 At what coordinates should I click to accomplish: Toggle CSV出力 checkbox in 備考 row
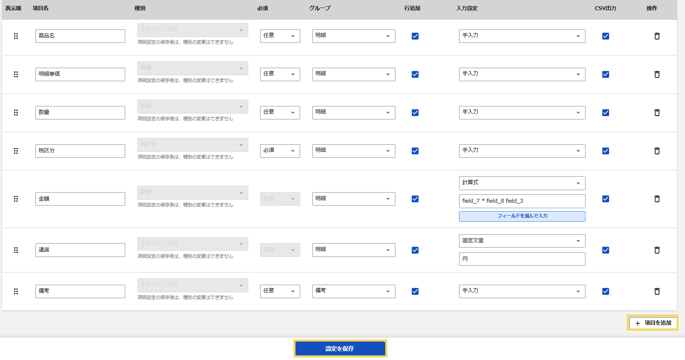pyautogui.click(x=605, y=291)
